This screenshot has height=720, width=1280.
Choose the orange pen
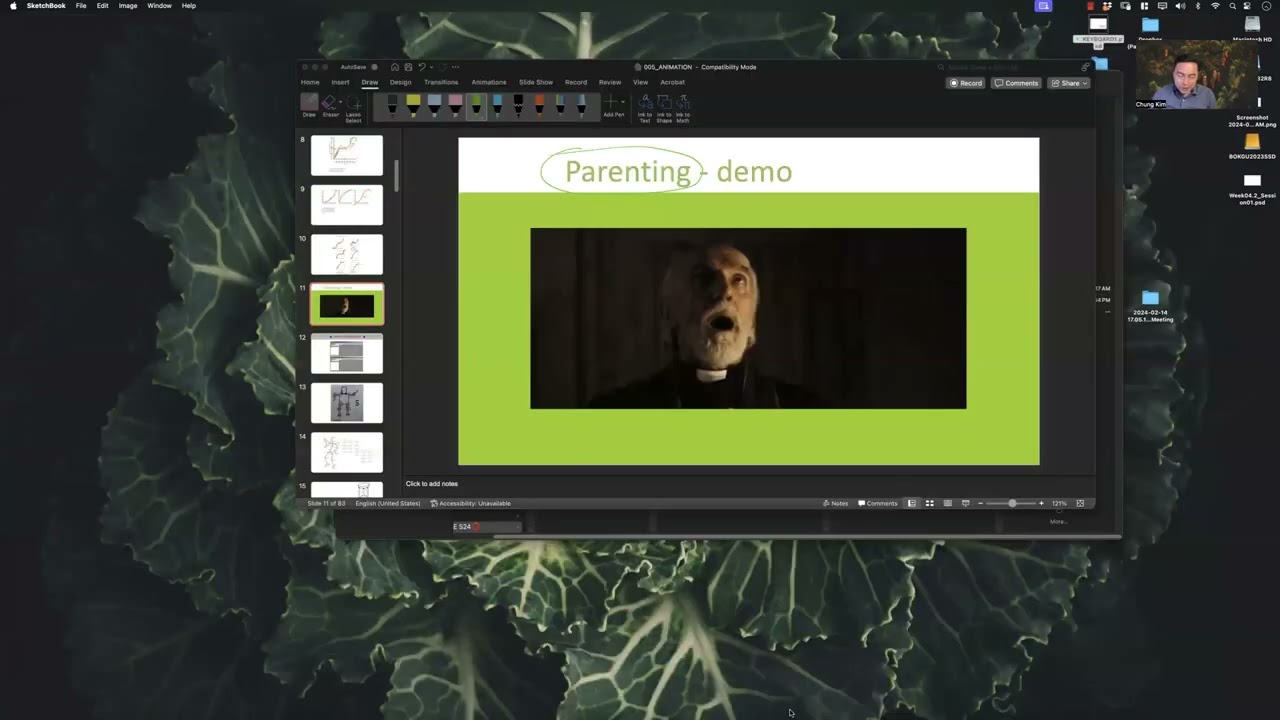click(x=539, y=105)
